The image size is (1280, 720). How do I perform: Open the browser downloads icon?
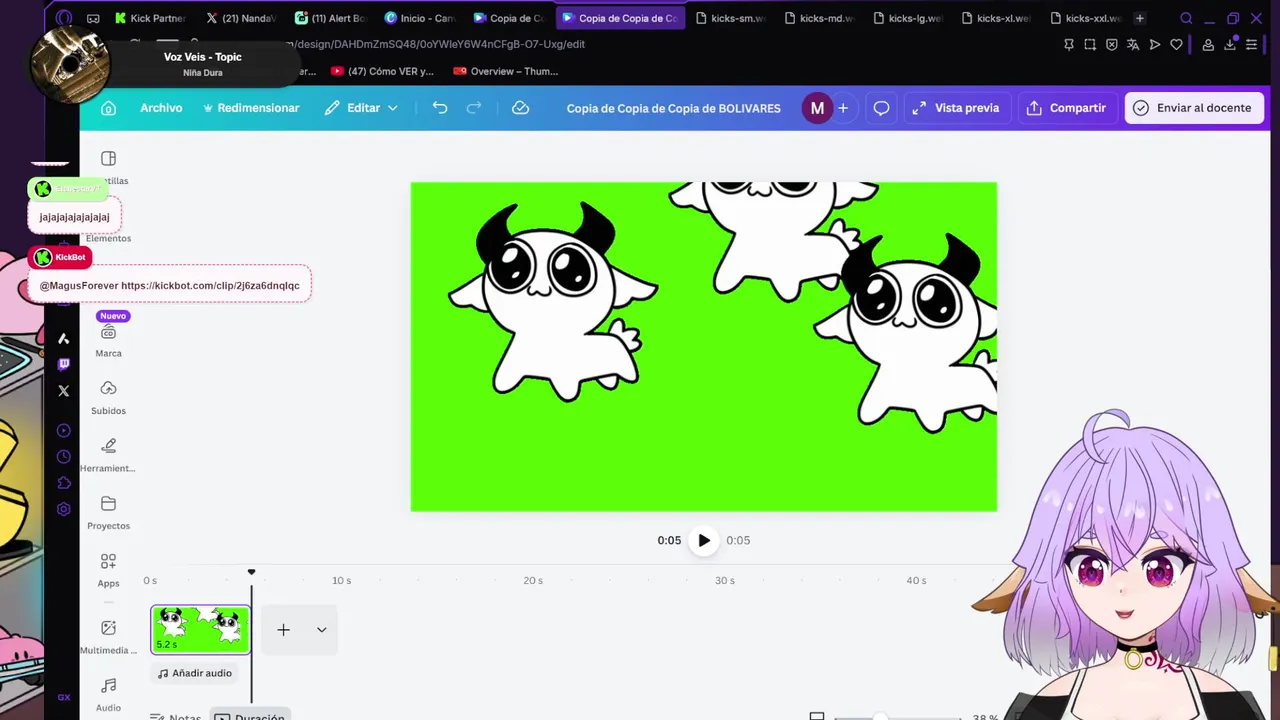point(1230,44)
